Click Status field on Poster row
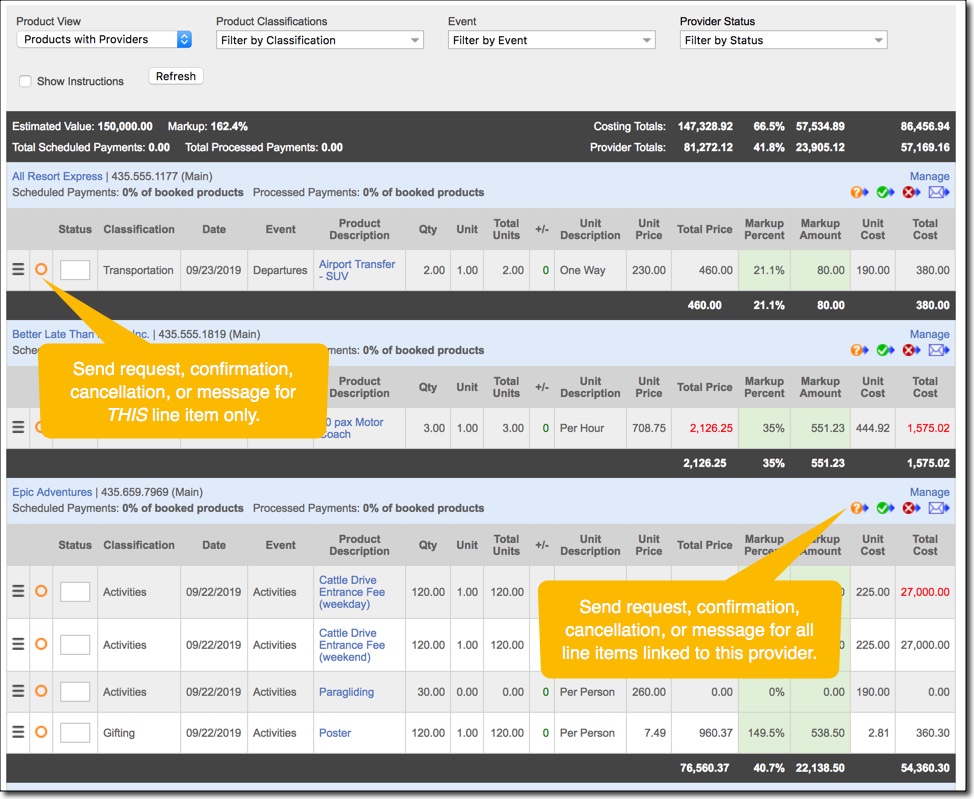 click(75, 733)
